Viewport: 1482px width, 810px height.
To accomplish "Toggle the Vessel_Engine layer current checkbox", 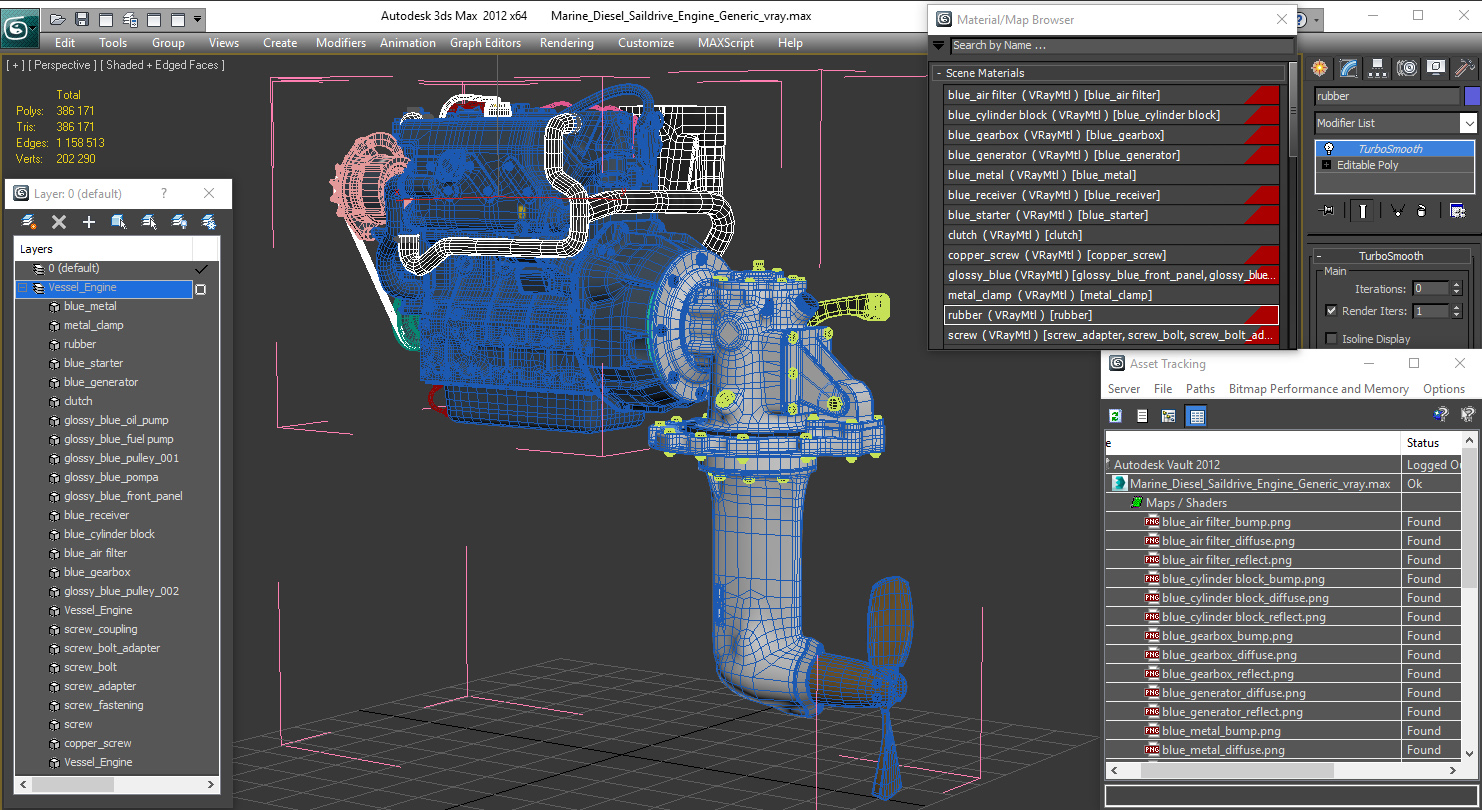I will pyautogui.click(x=200, y=289).
